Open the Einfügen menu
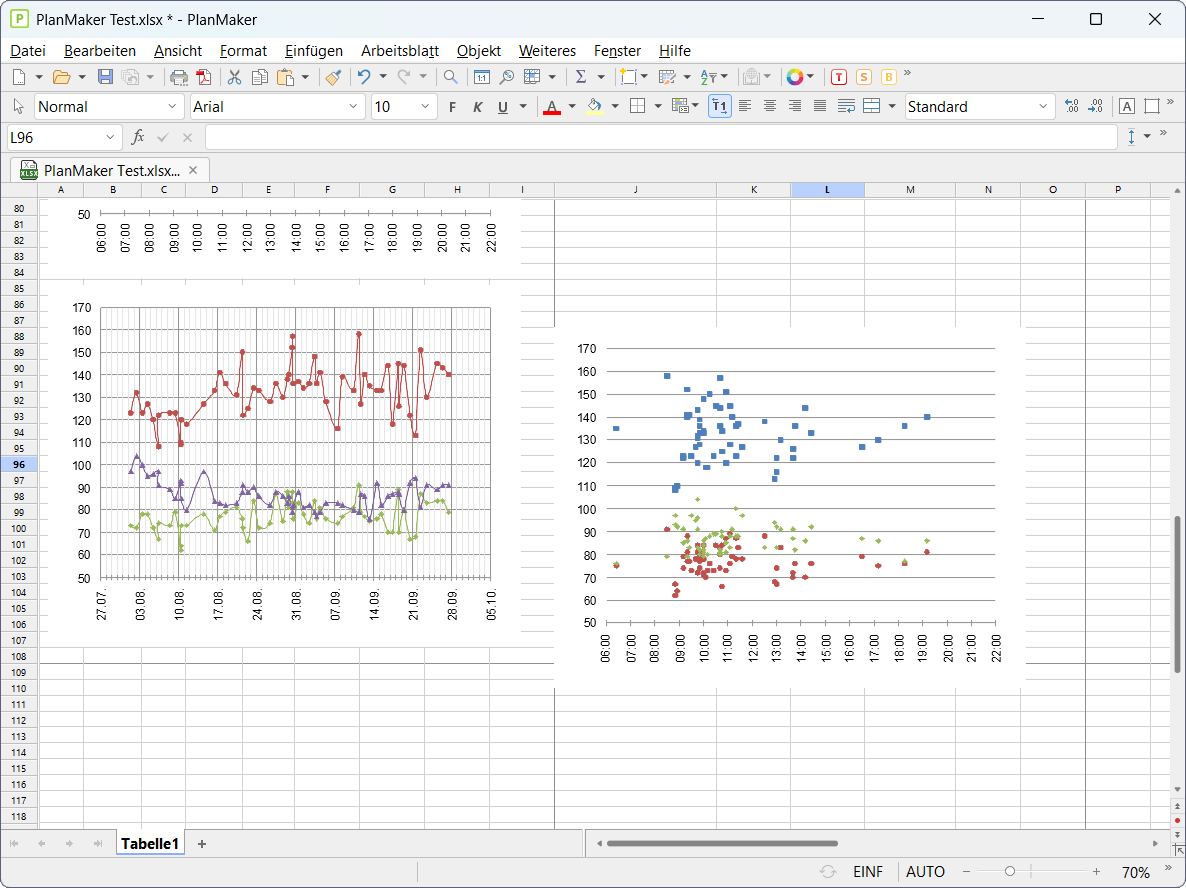Viewport: 1186px width, 888px height. click(x=314, y=51)
